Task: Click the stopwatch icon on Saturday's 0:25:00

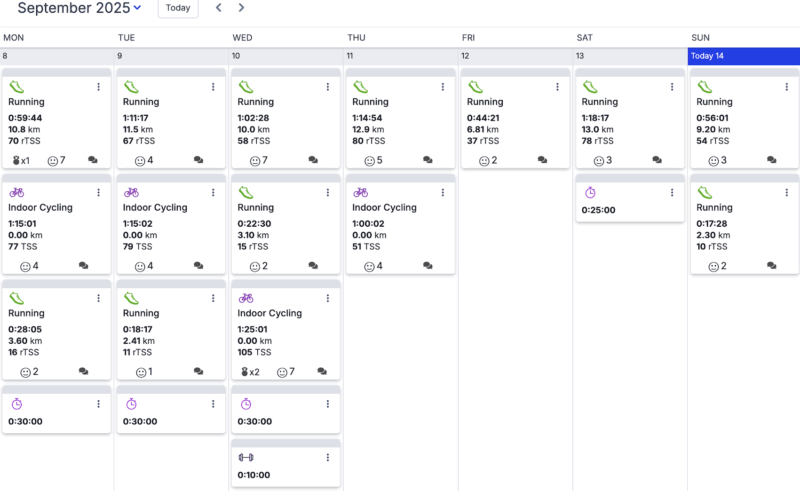Action: tap(590, 192)
